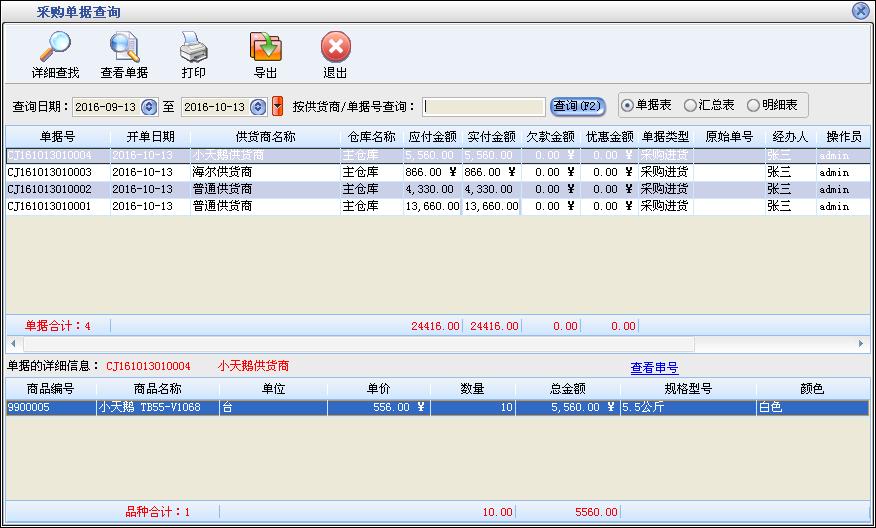Sort by 应付金额 column header
Image resolution: width=876 pixels, height=528 pixels.
pyautogui.click(x=432, y=137)
